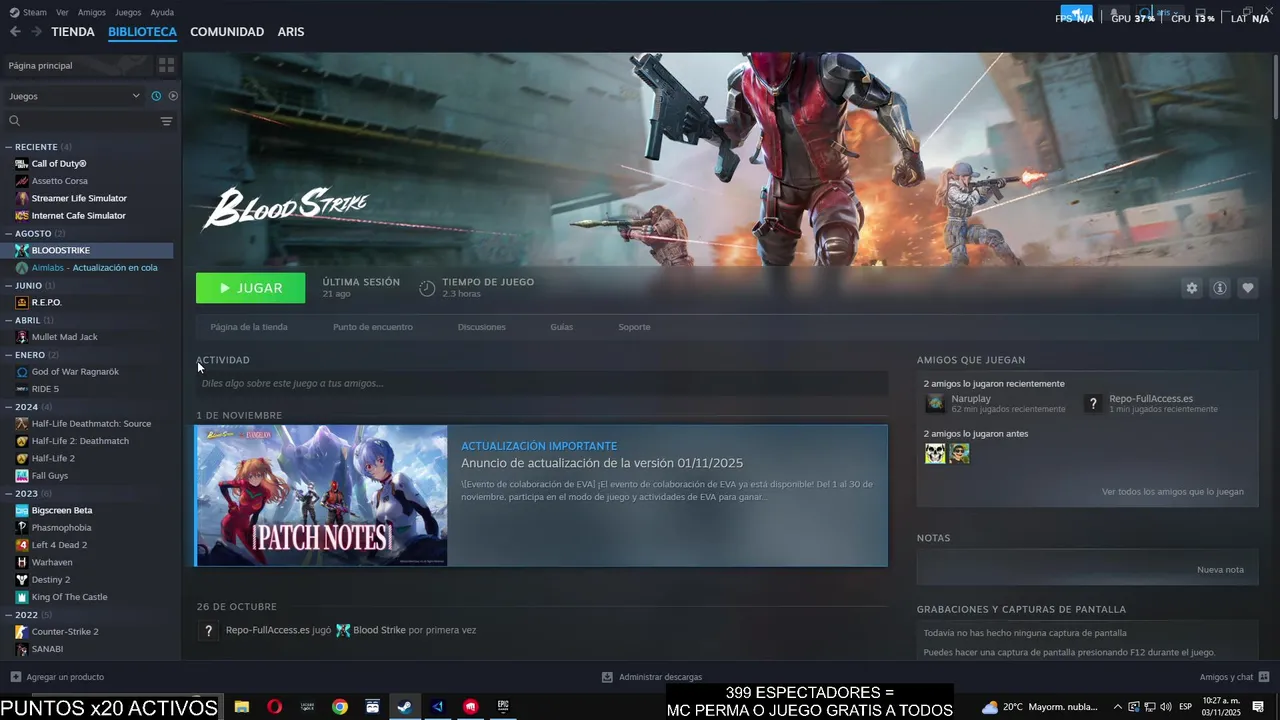Click the ready-to-play filter icon
Viewport: 1280px width, 720px height.
pyautogui.click(x=173, y=96)
